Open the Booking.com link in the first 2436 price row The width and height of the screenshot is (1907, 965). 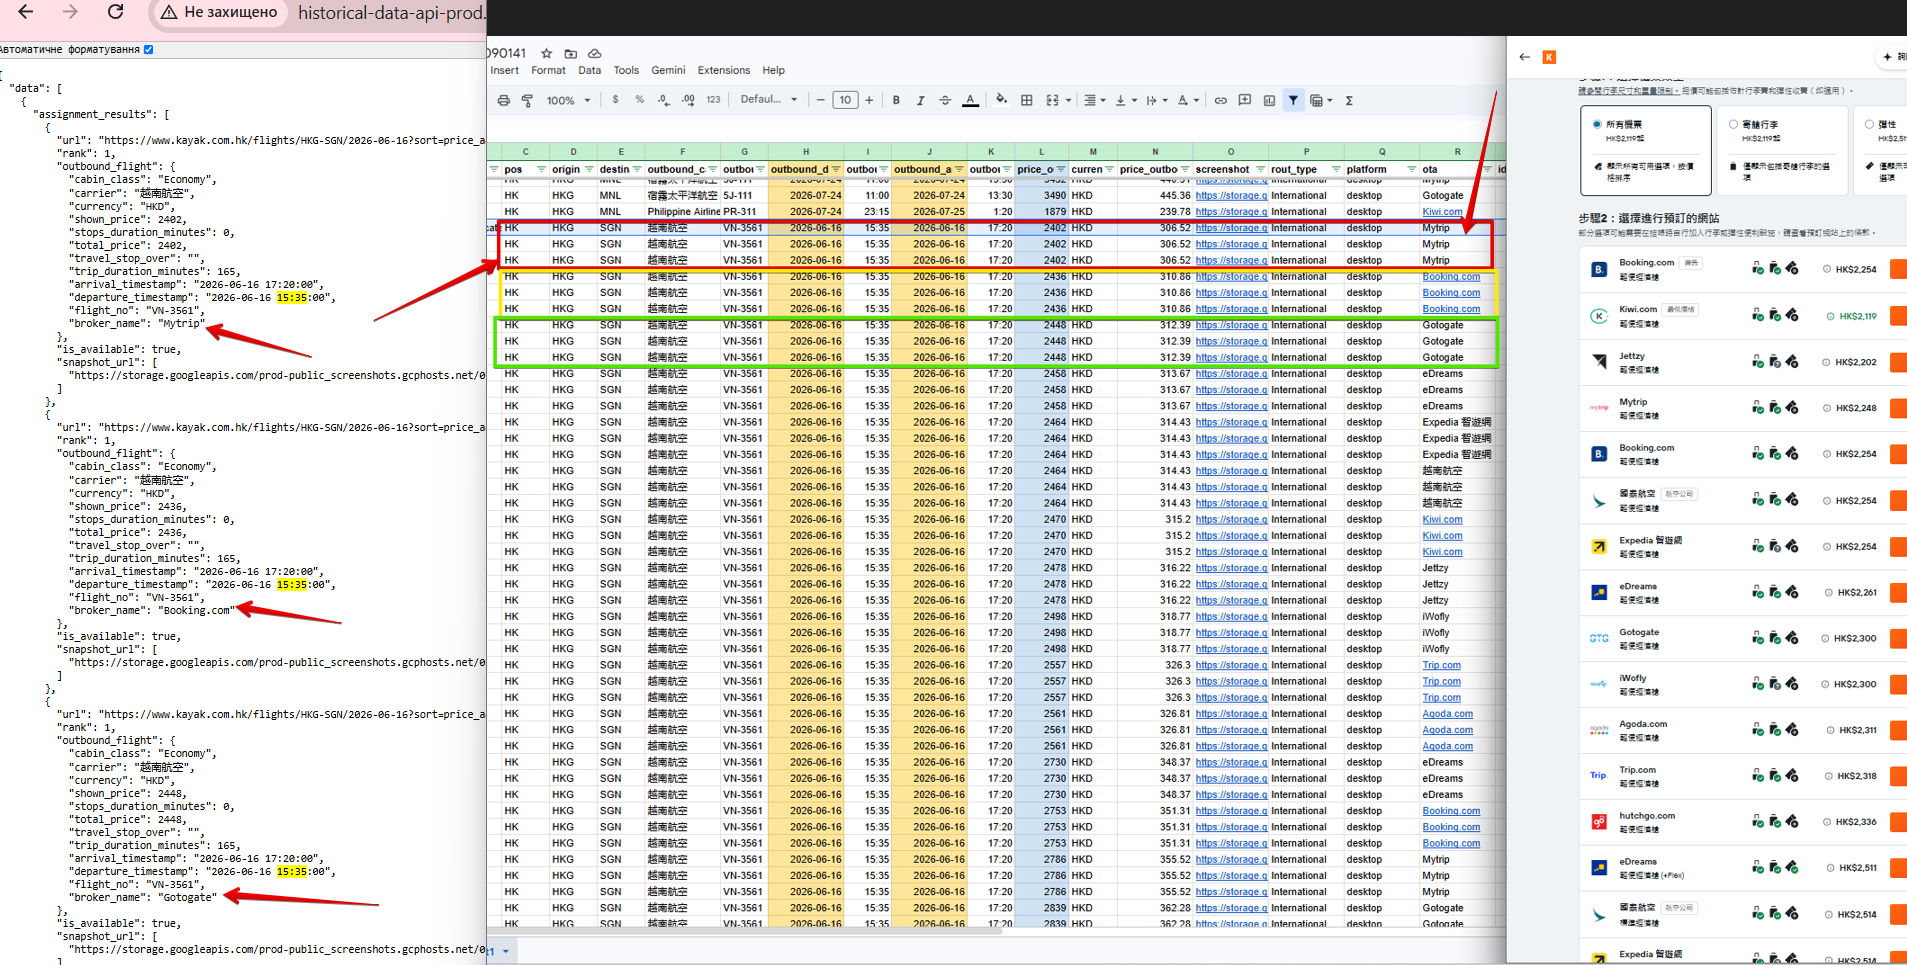[1451, 277]
